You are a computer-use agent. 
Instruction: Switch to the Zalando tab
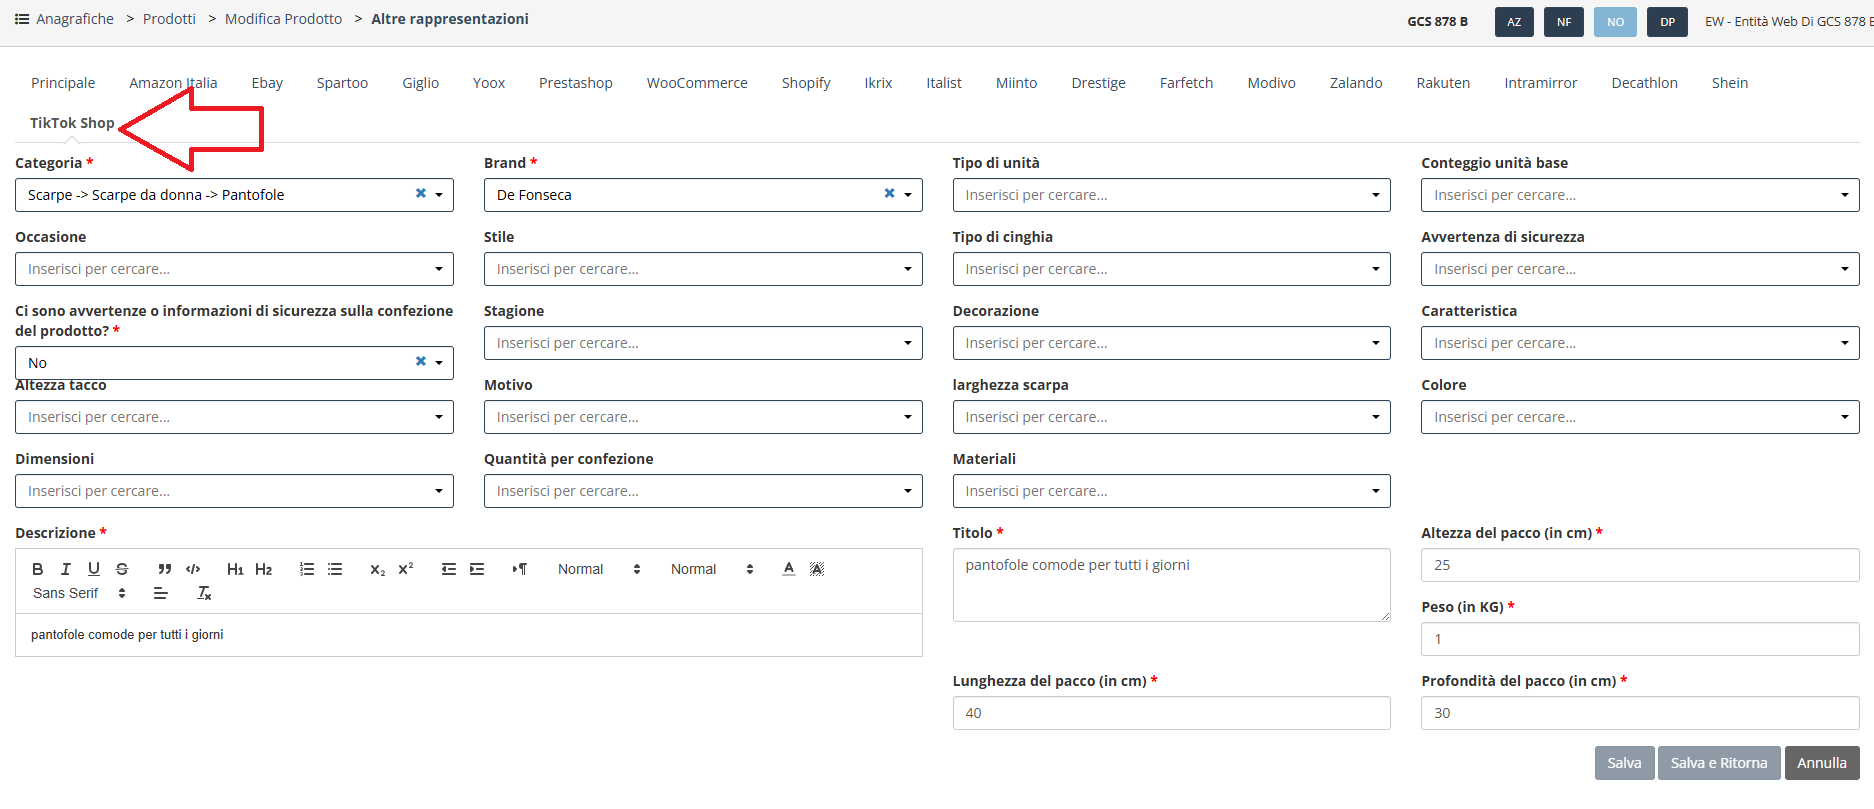pyautogui.click(x=1356, y=83)
